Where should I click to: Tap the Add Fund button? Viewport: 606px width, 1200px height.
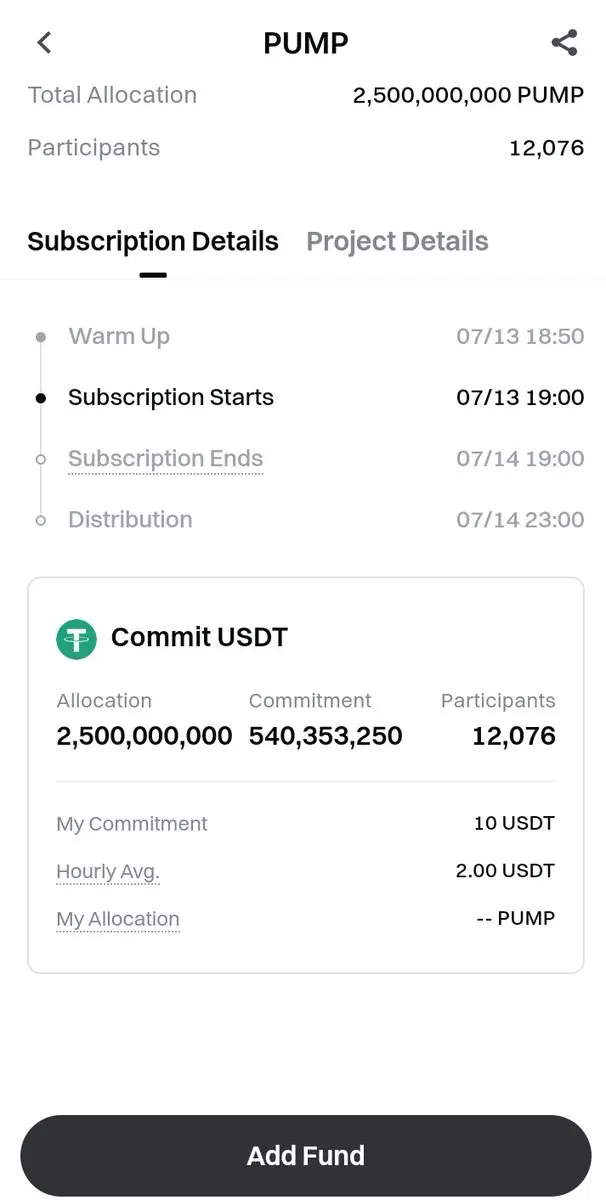point(305,1155)
